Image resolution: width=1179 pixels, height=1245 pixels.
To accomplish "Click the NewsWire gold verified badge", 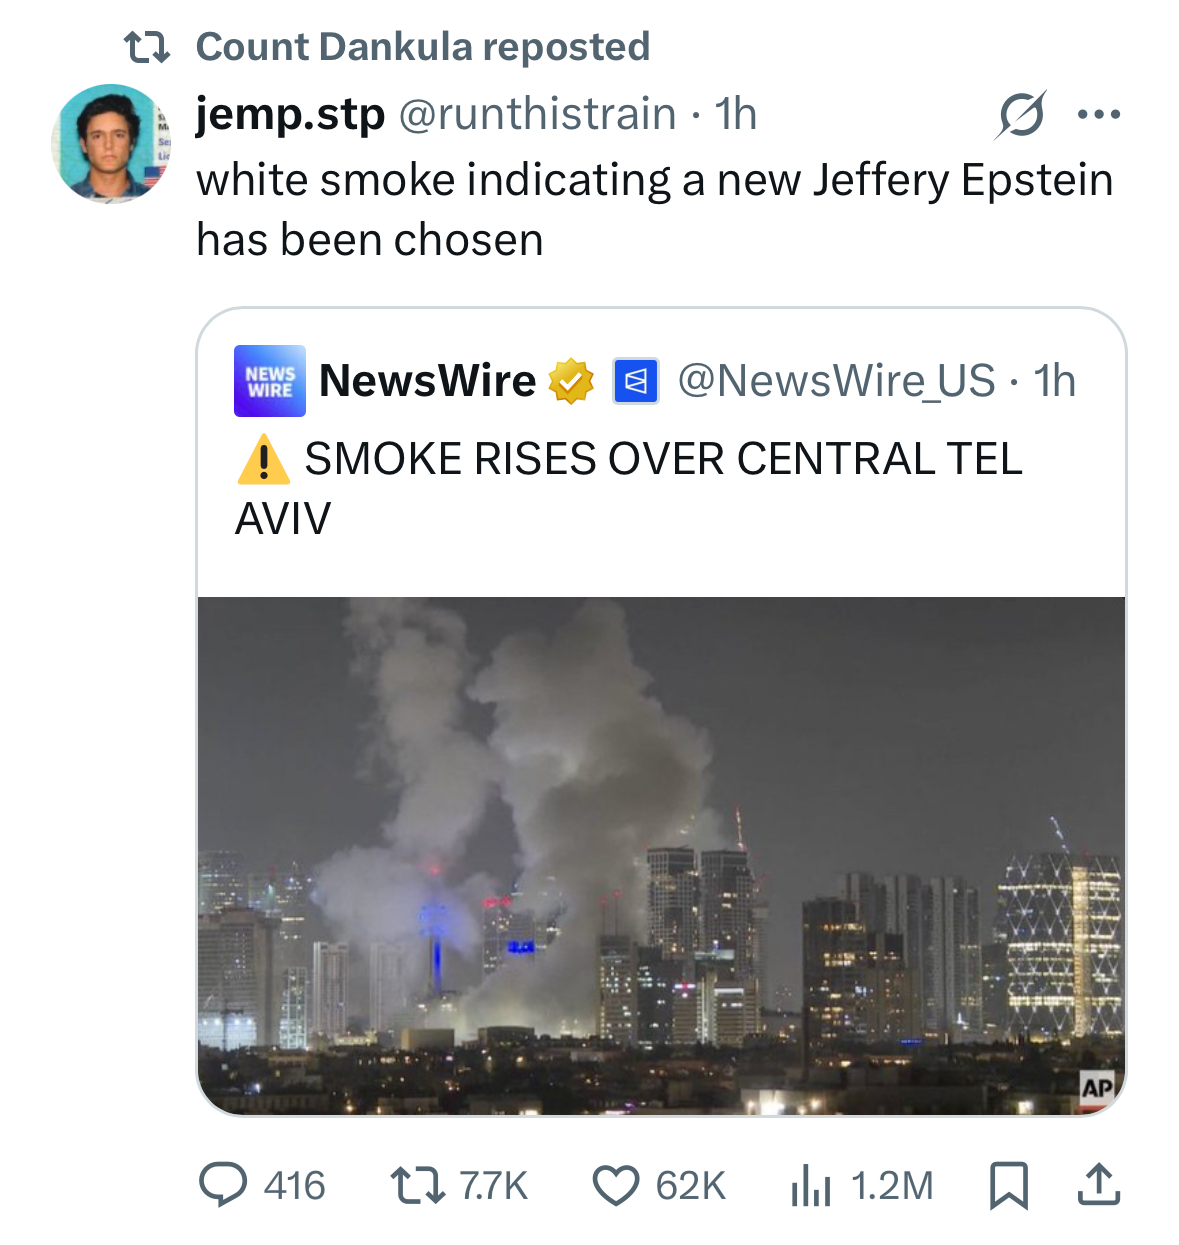I will point(571,381).
